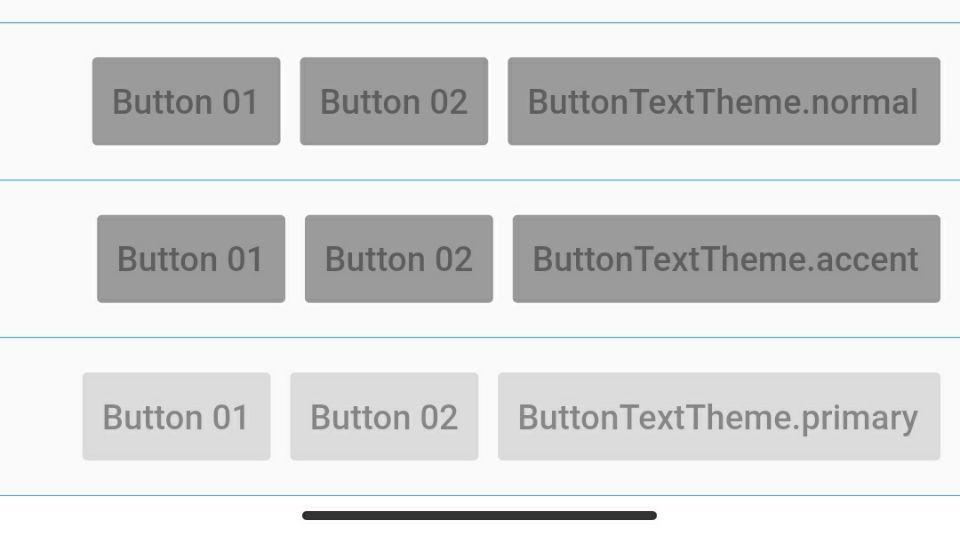Tap Button 01 in the ButtonTextTheme.accent row
Screen dimensions: 960x535
(191, 259)
